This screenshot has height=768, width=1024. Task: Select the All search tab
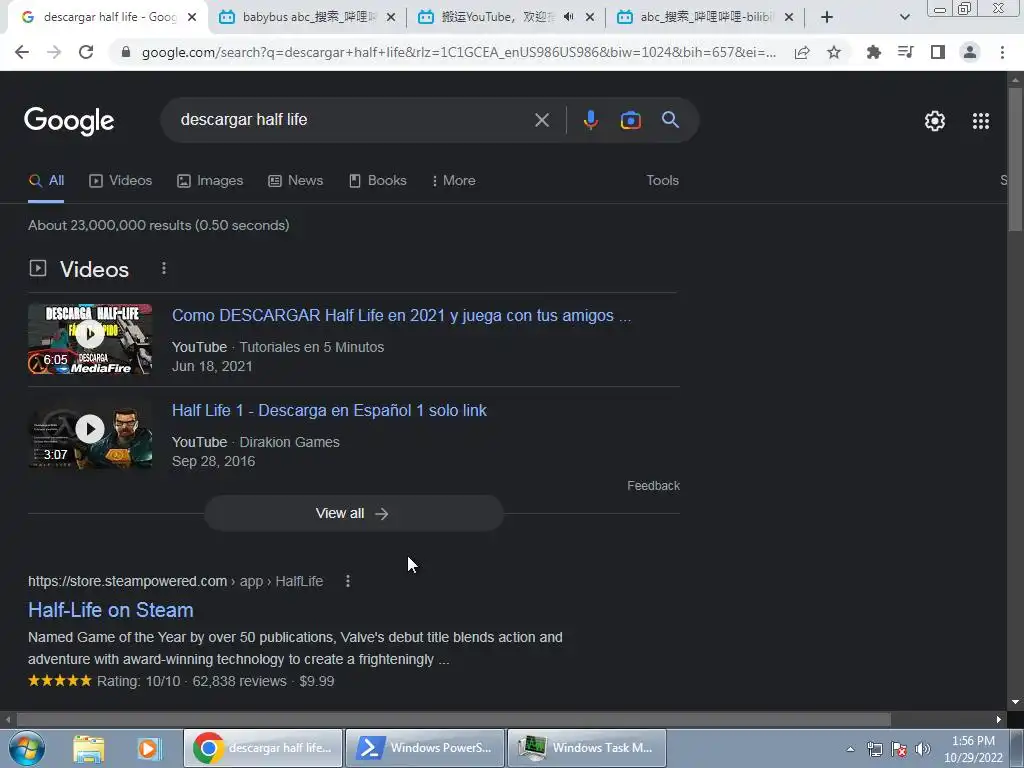[x=46, y=181]
